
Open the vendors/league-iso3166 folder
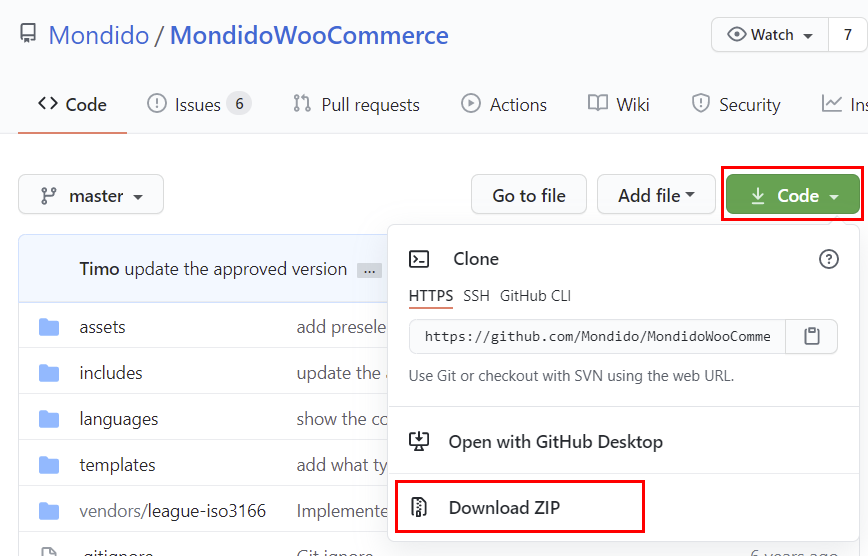coord(173,511)
